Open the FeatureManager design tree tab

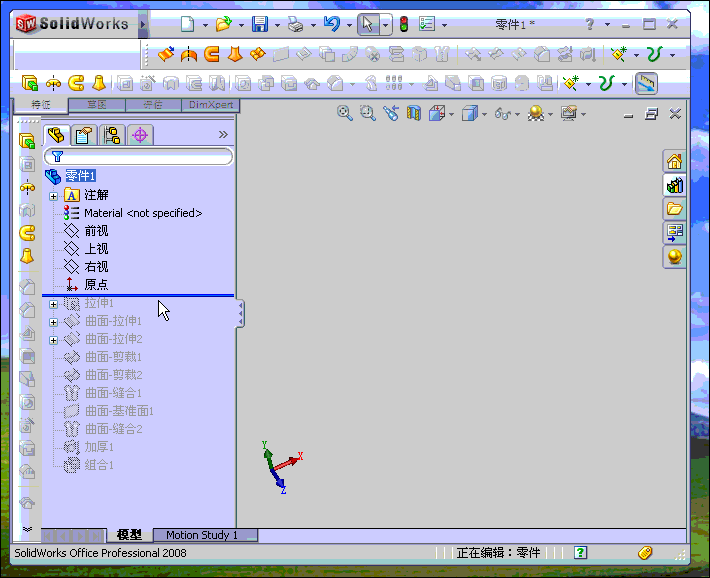coord(56,135)
